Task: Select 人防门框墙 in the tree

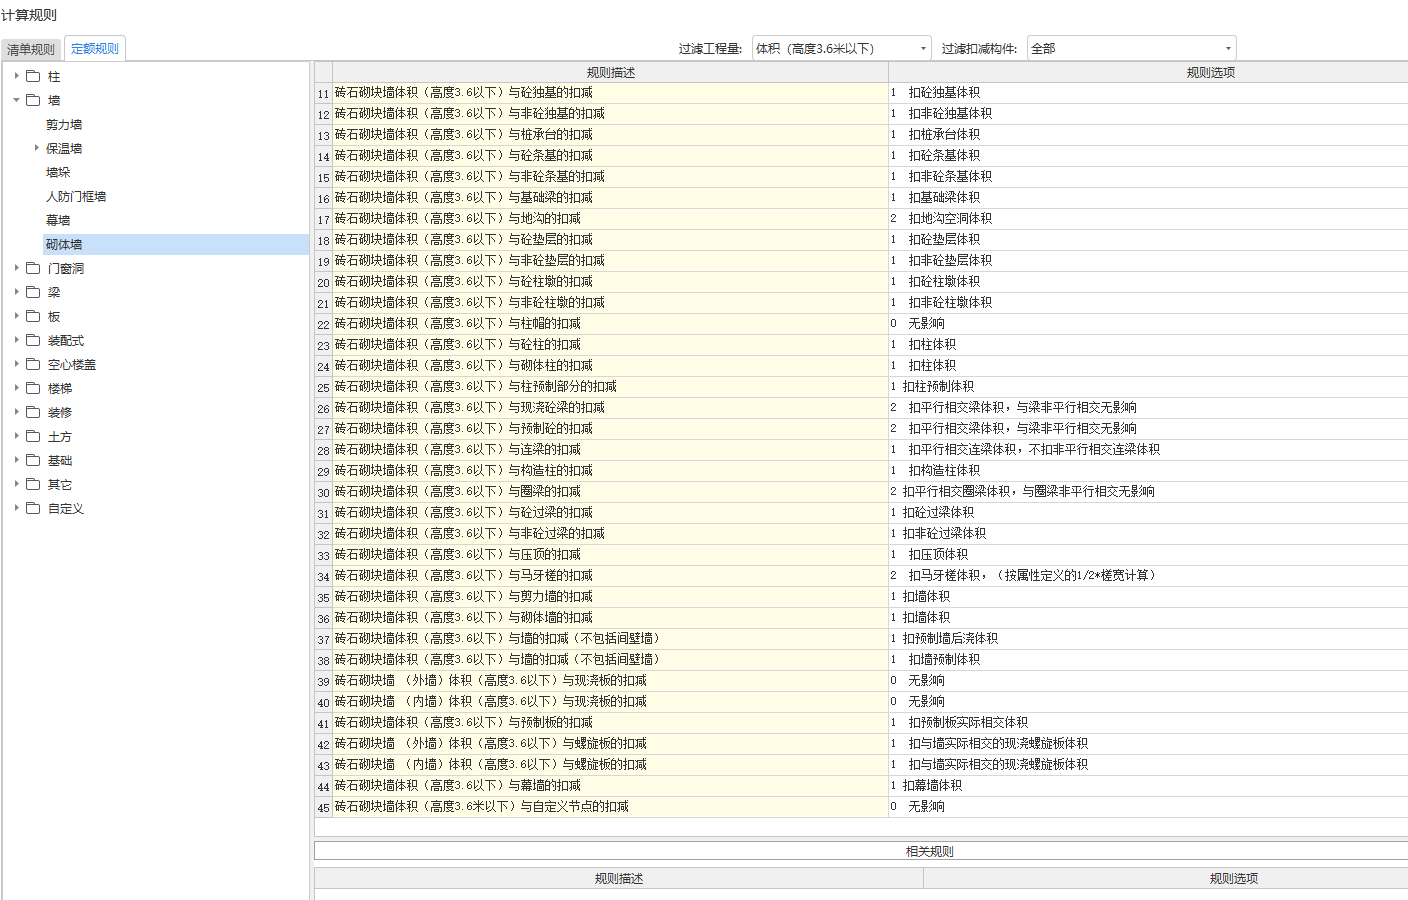Action: [76, 197]
